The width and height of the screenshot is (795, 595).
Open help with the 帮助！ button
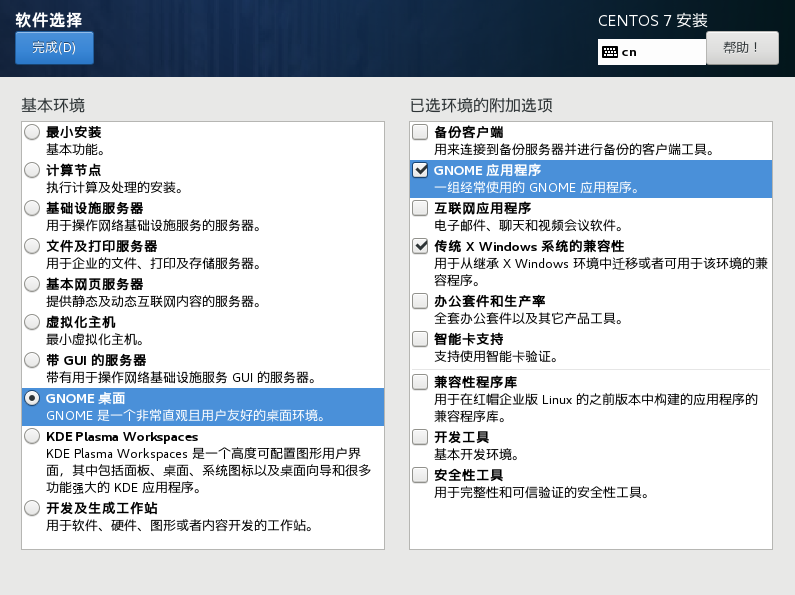click(742, 48)
